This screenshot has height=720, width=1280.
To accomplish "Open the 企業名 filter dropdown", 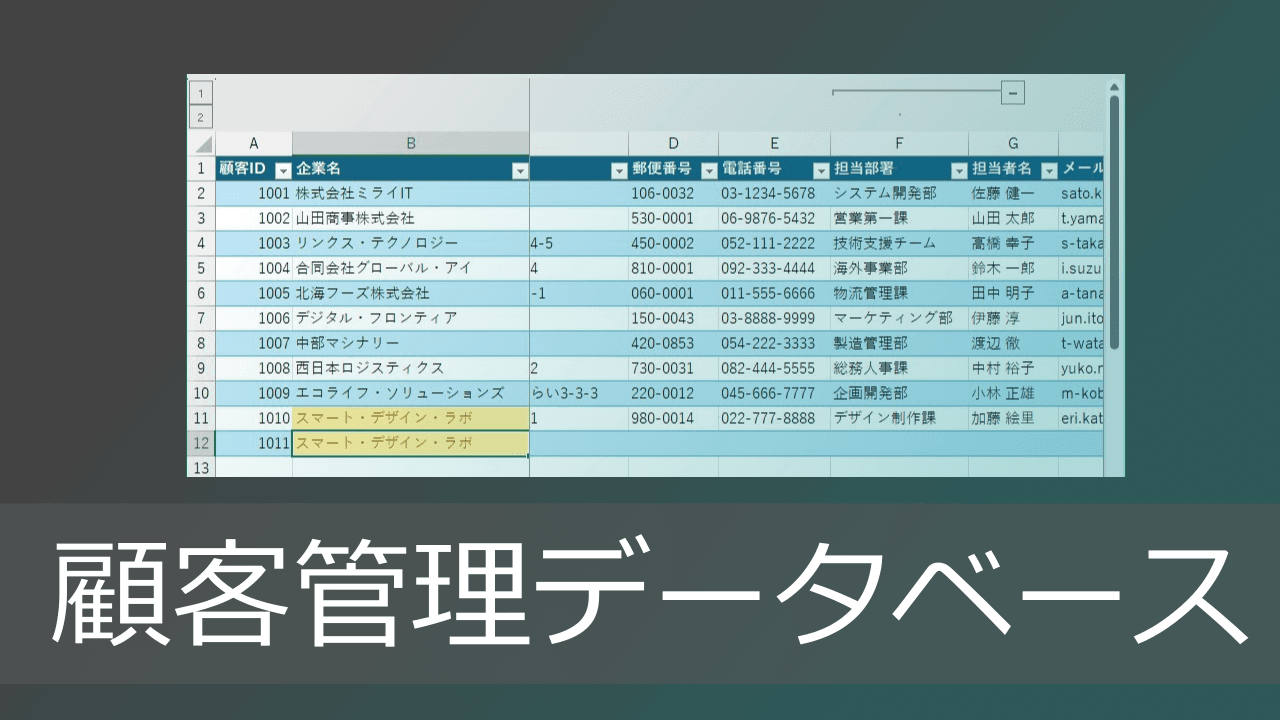I will (x=519, y=169).
